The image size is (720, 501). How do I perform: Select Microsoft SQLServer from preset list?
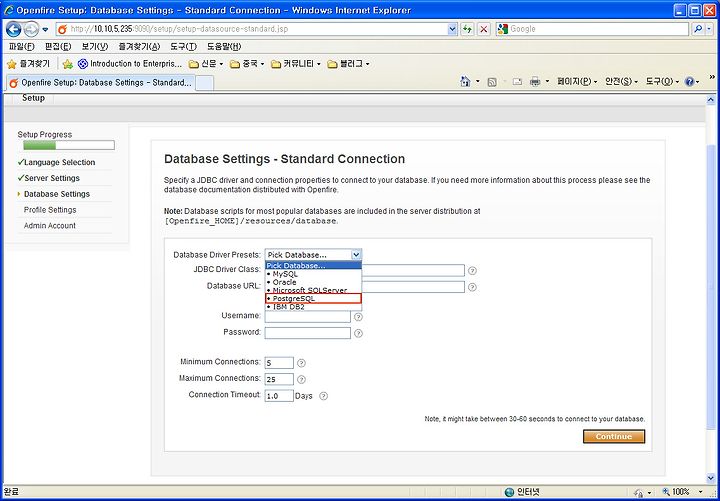(313, 291)
